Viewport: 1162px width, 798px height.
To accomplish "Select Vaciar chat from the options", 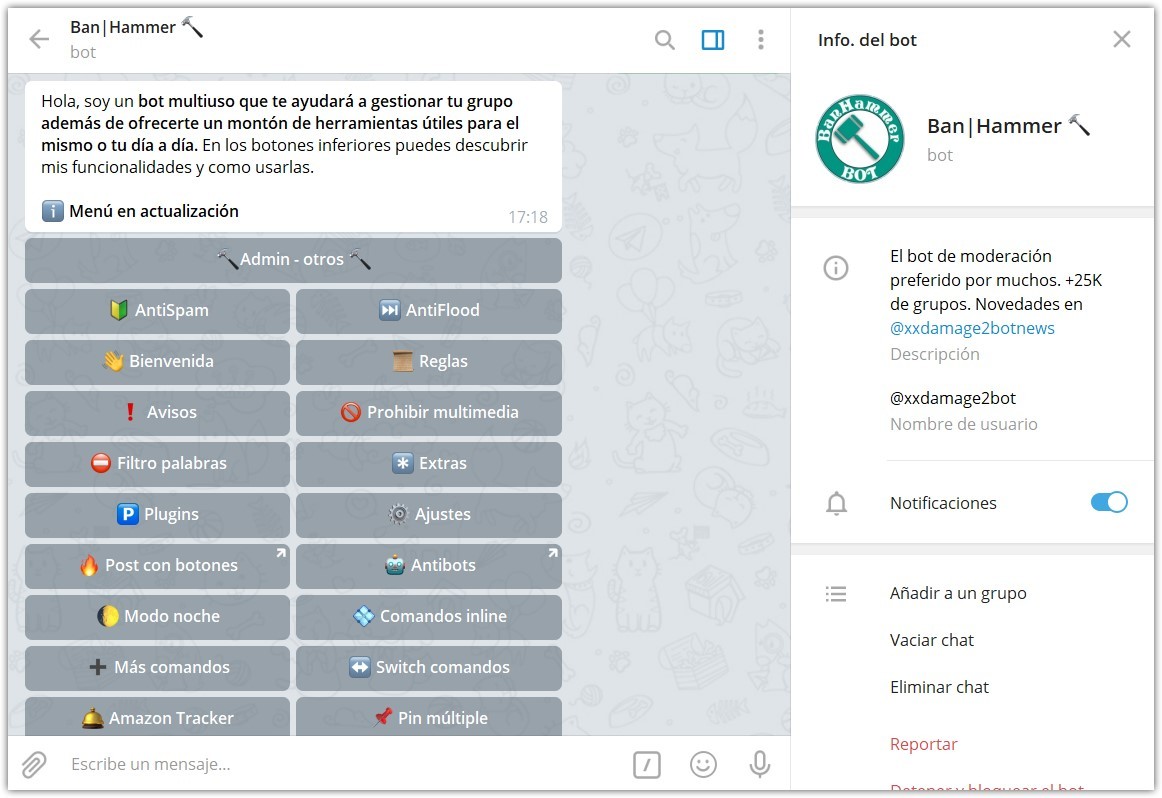I will (x=932, y=640).
